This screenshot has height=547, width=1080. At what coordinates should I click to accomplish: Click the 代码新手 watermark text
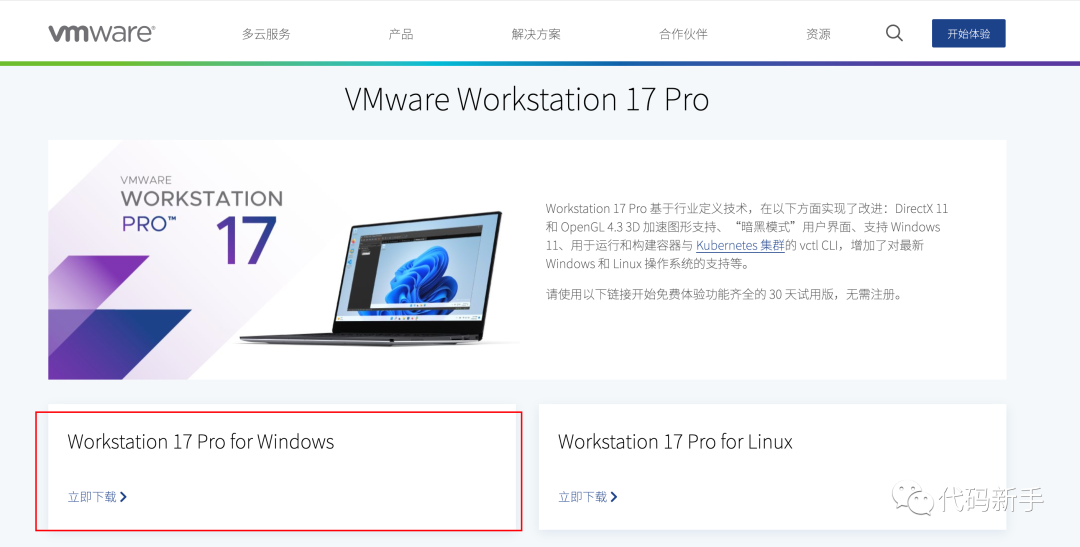[x=992, y=499]
